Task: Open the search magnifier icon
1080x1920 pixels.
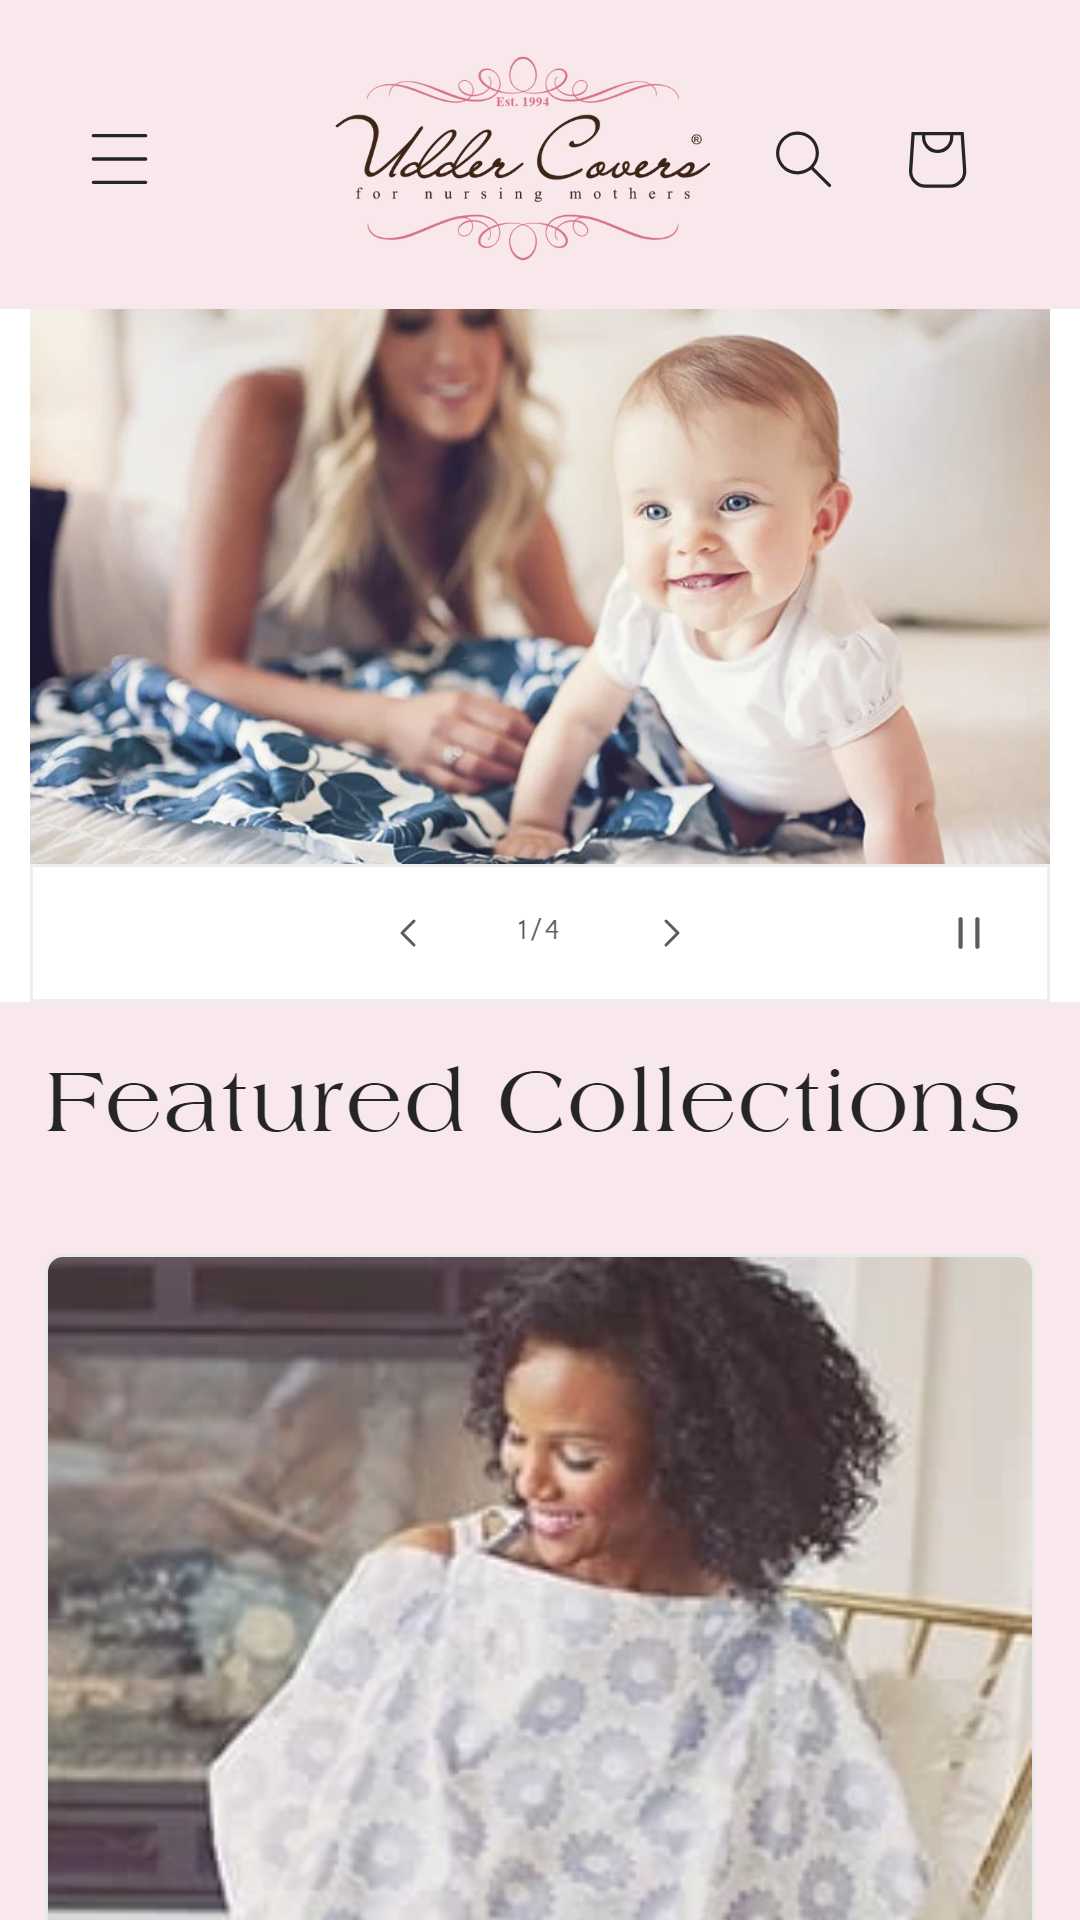Action: click(x=803, y=159)
